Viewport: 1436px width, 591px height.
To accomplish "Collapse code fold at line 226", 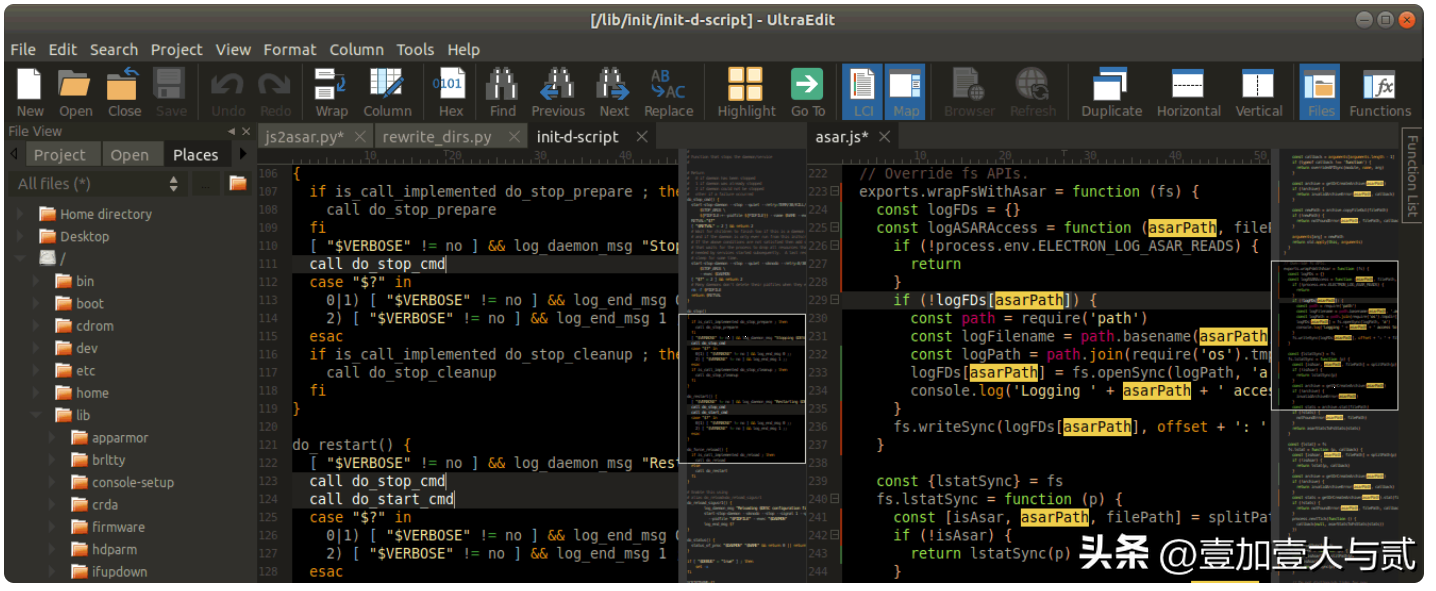I will [x=835, y=246].
